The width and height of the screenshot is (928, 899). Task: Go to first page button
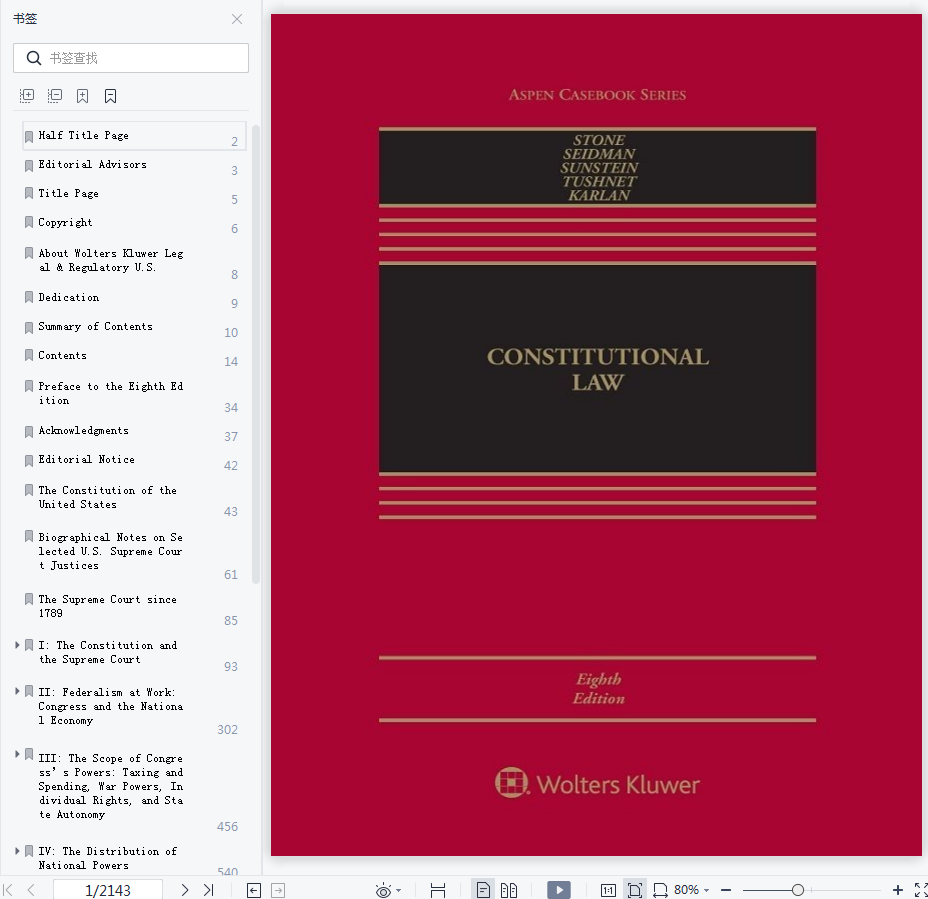tap(8, 890)
